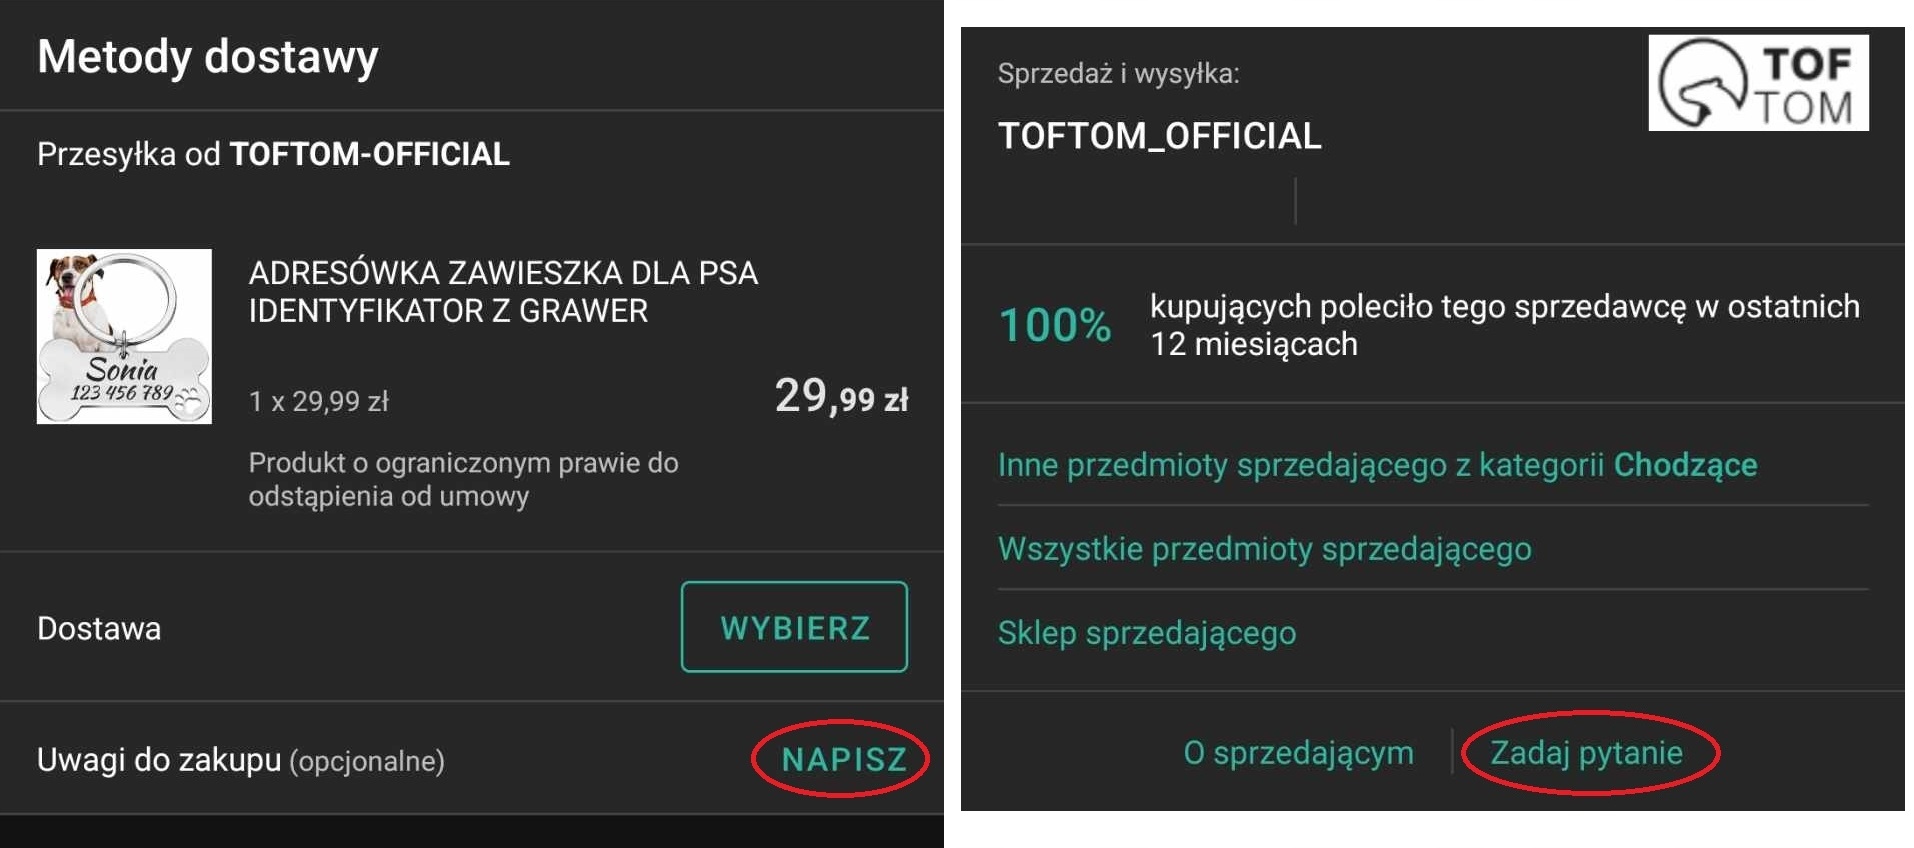Viewport: 1914px width, 848px height.
Task: Click the limited withdrawal right notice
Action: tap(463, 479)
